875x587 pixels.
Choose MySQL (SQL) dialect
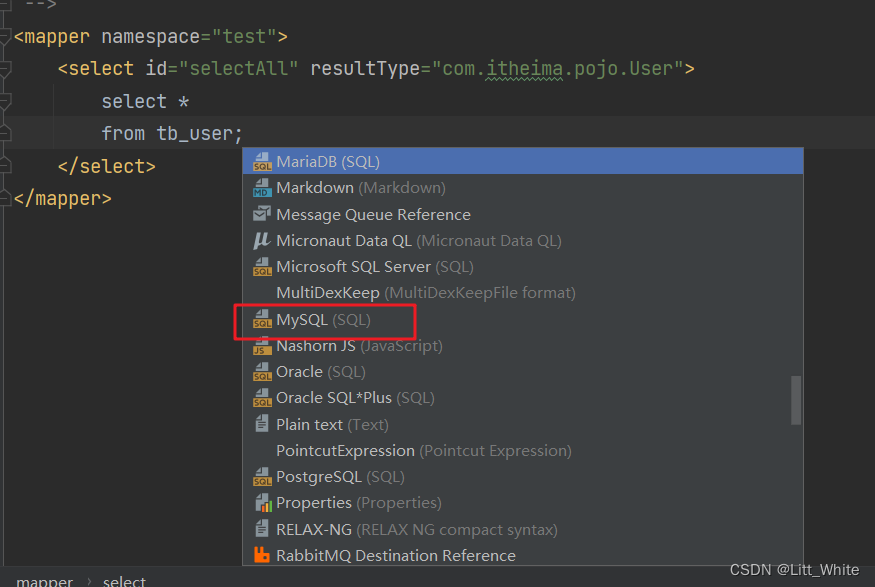(x=523, y=320)
